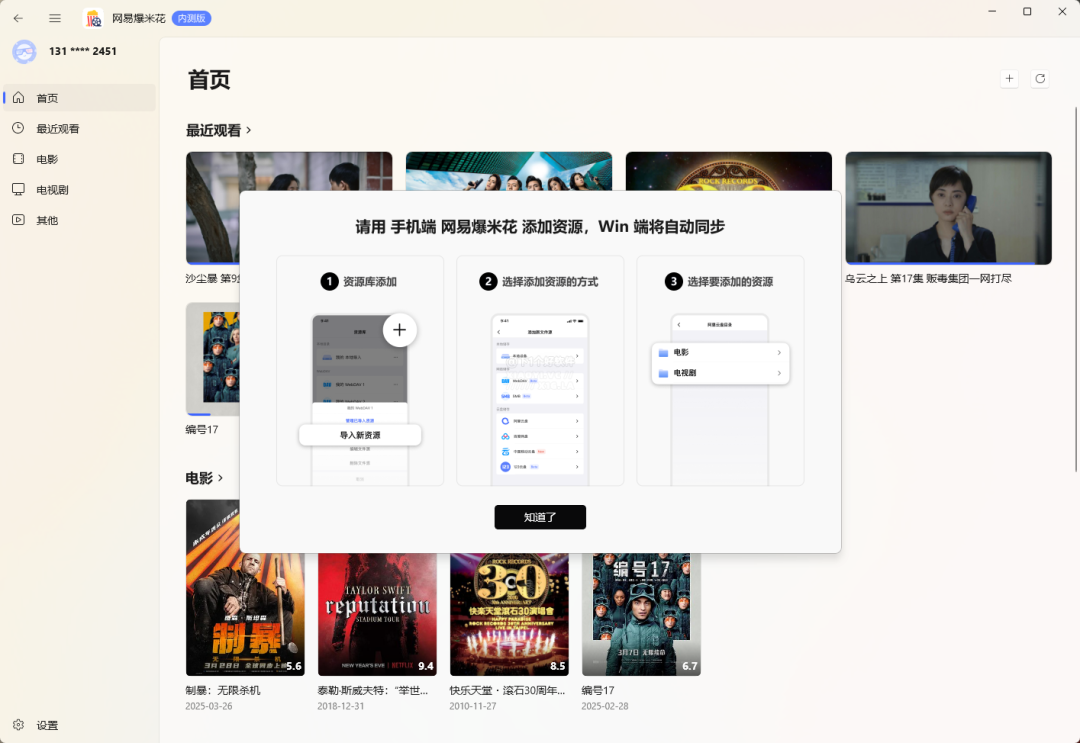Click the 电视剧 monitor icon in sidebar
The width and height of the screenshot is (1080, 743).
coord(19,189)
